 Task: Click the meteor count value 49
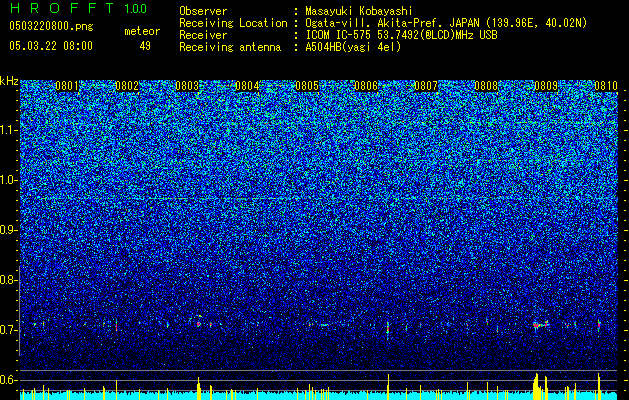point(145,46)
